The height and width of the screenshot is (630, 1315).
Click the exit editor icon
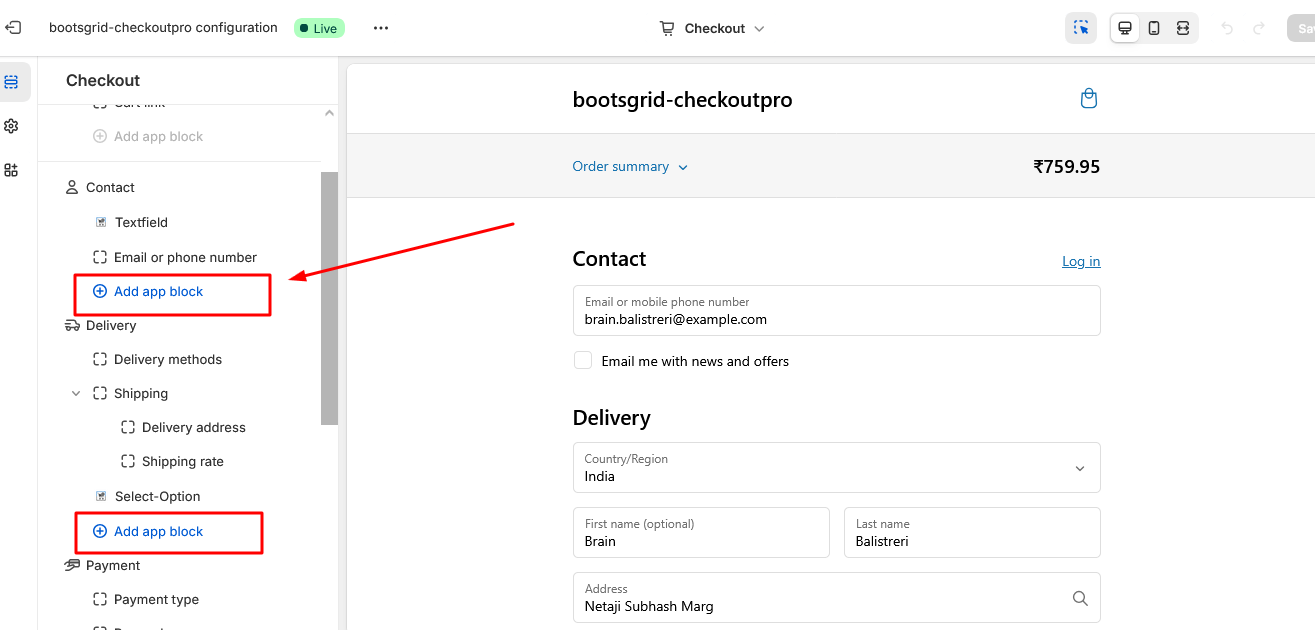tap(13, 28)
